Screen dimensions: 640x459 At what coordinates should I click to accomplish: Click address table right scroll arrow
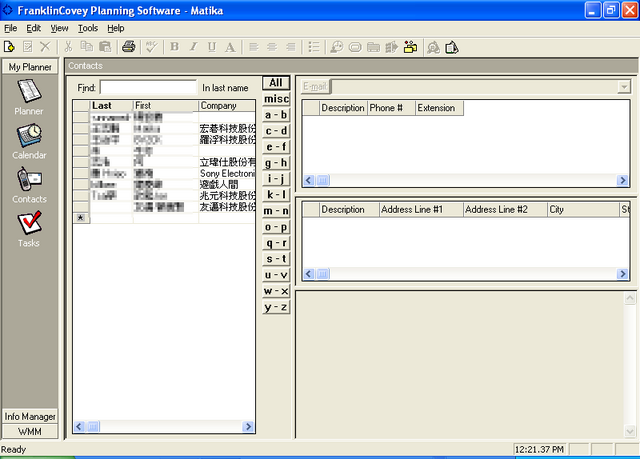click(622, 274)
